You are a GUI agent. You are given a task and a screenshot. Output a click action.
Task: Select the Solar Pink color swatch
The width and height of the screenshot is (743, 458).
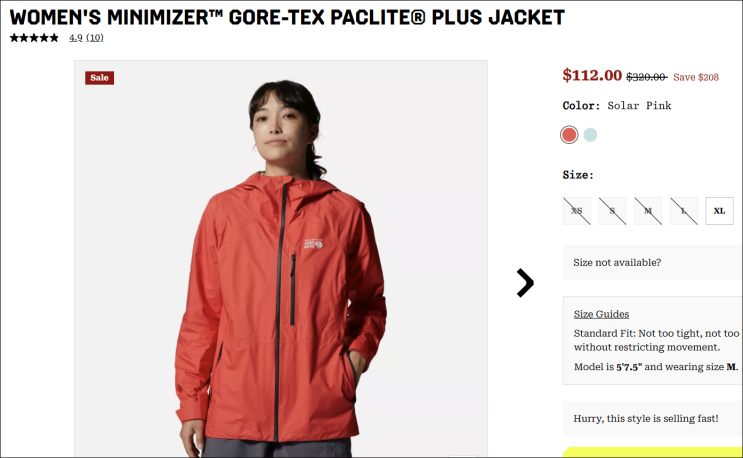(569, 135)
